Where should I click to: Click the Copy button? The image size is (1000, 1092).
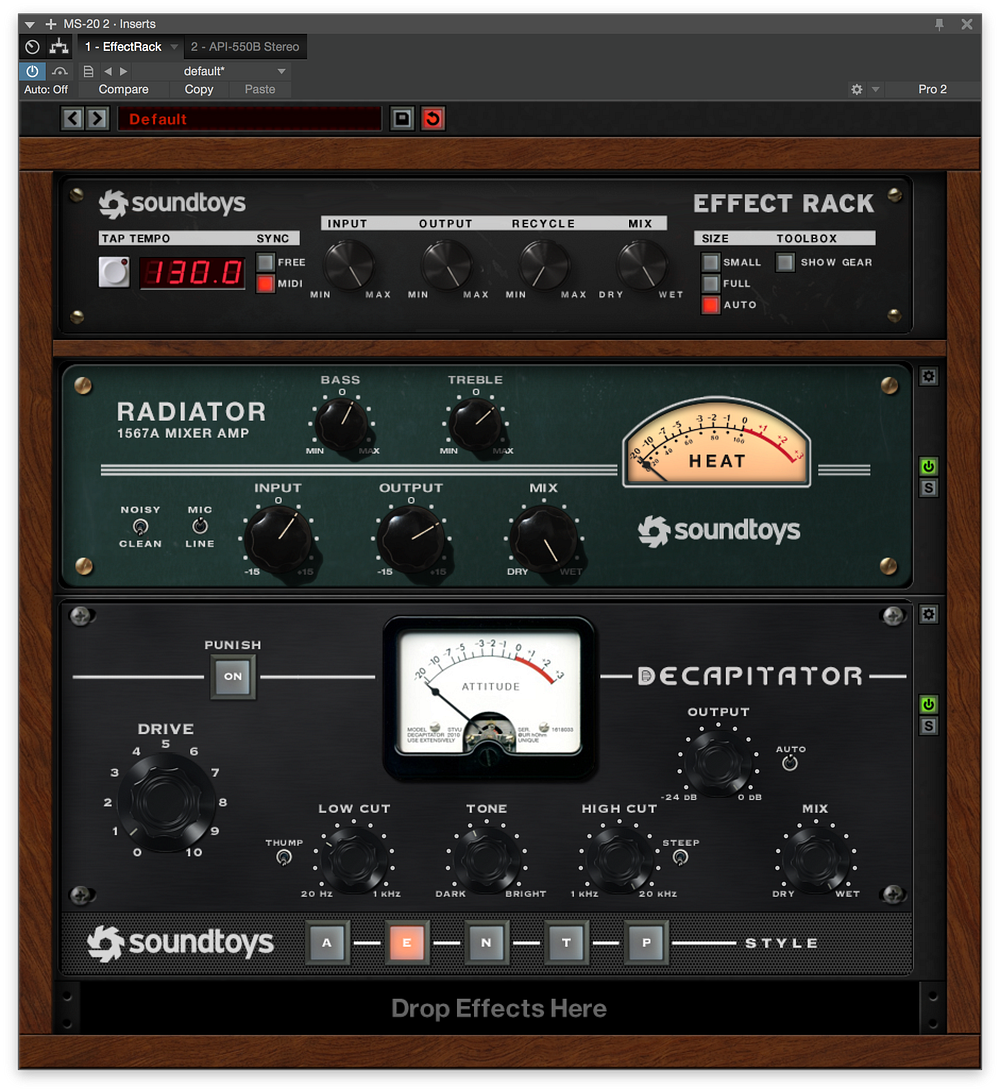pyautogui.click(x=198, y=89)
